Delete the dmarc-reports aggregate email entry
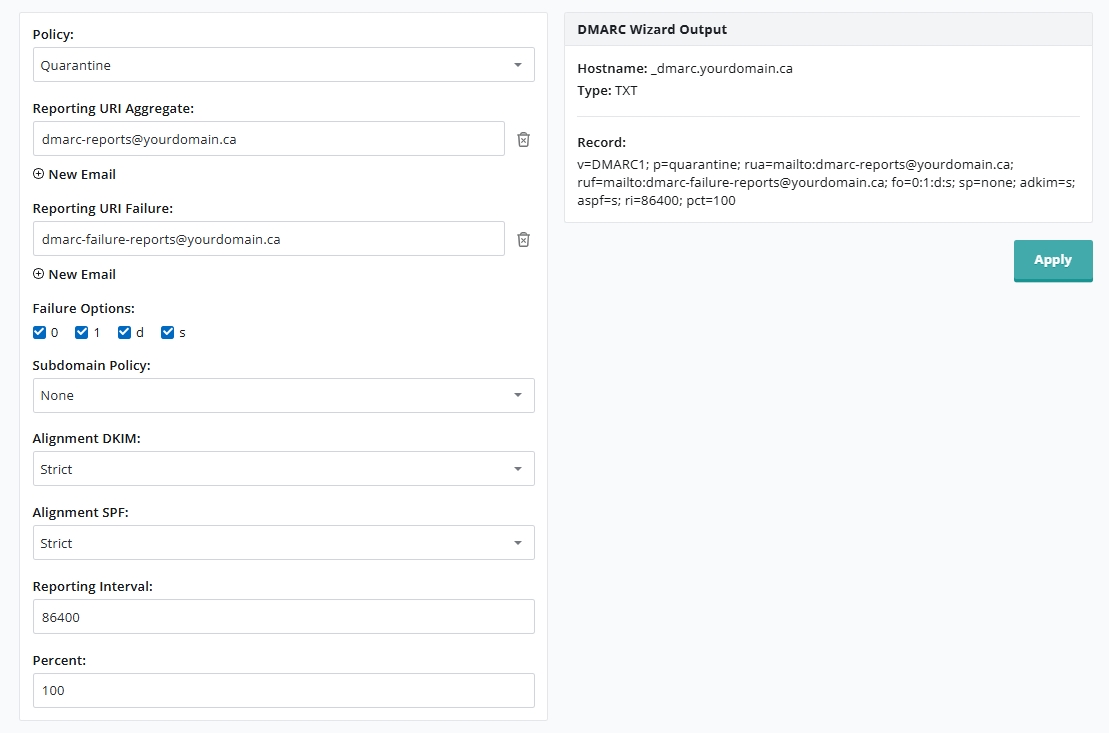 523,140
